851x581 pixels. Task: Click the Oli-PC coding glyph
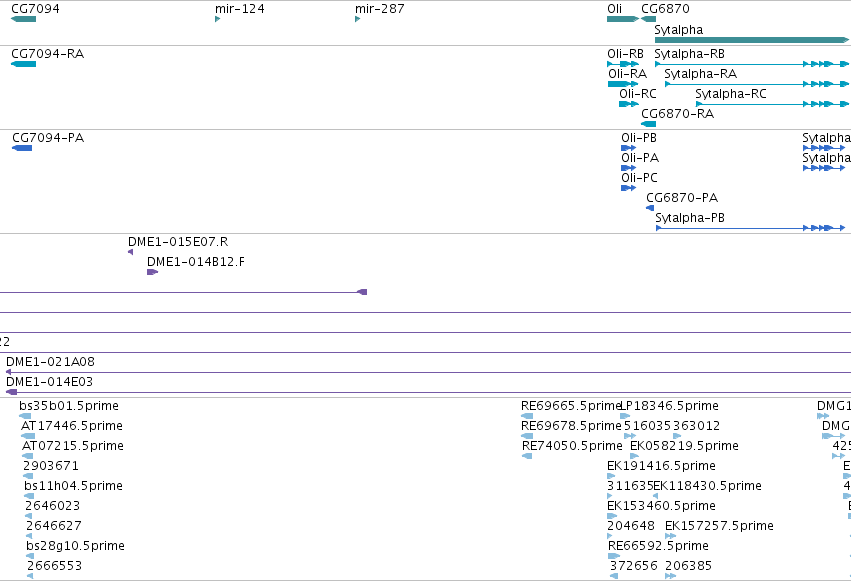coord(628,188)
